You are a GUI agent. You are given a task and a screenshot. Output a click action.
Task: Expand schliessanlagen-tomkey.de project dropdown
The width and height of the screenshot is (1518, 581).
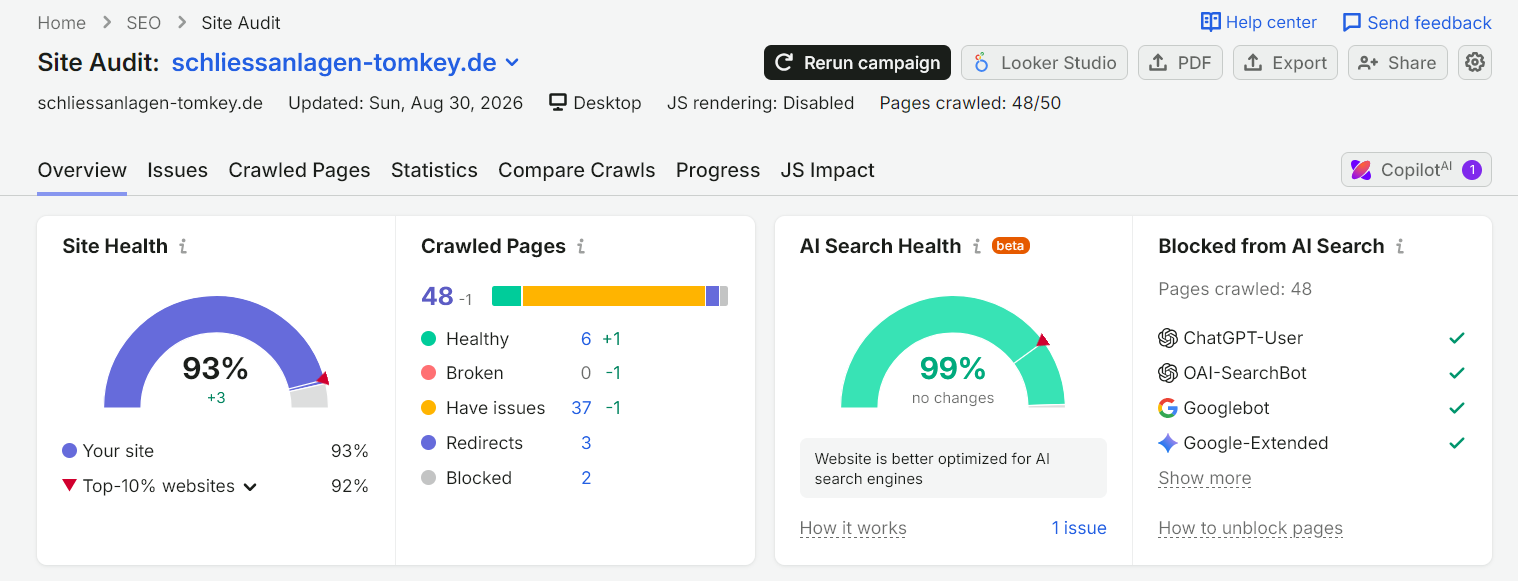(x=512, y=63)
